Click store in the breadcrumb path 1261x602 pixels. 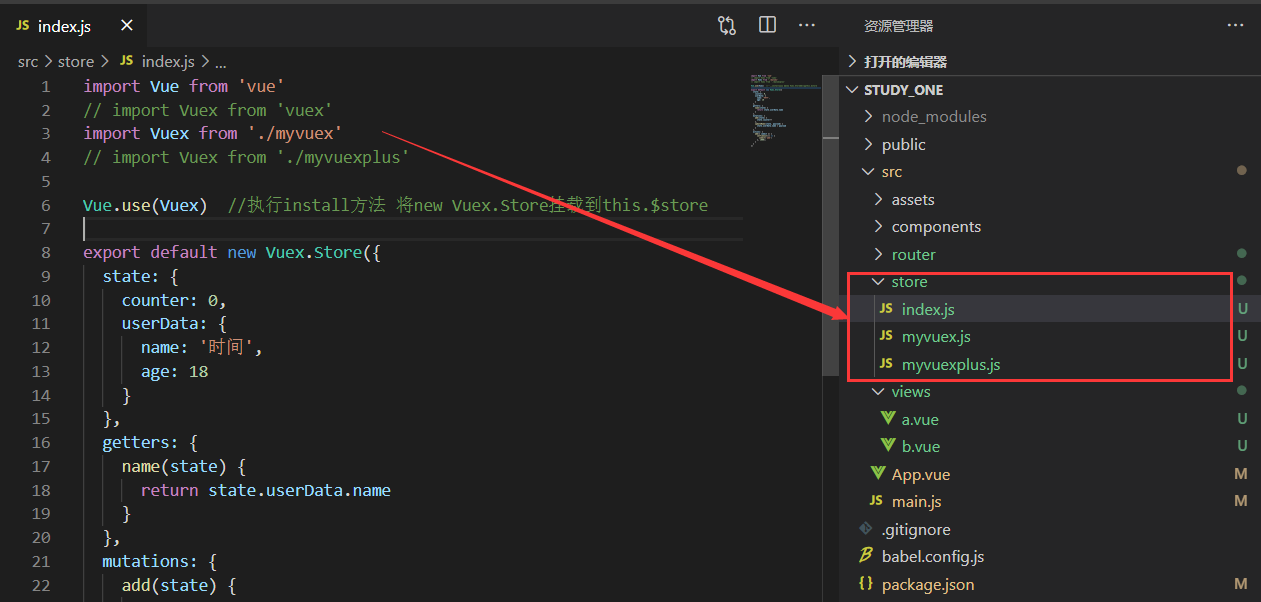point(76,62)
